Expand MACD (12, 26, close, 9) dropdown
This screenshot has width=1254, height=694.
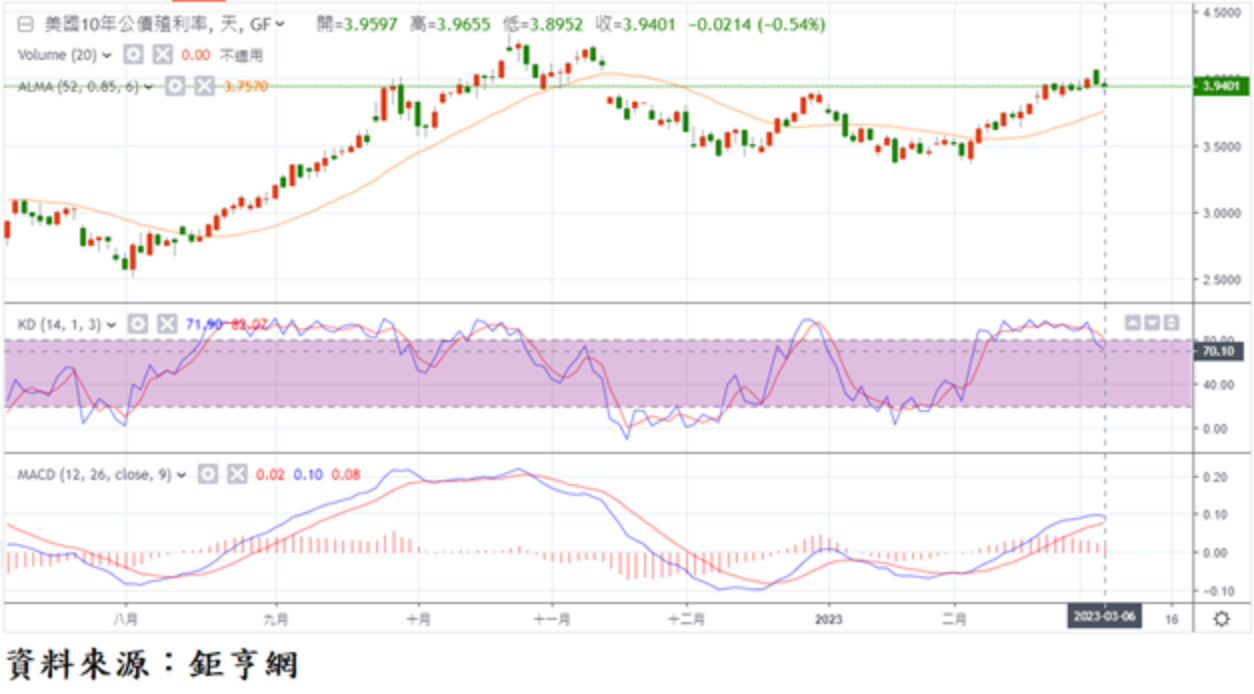pos(182,475)
